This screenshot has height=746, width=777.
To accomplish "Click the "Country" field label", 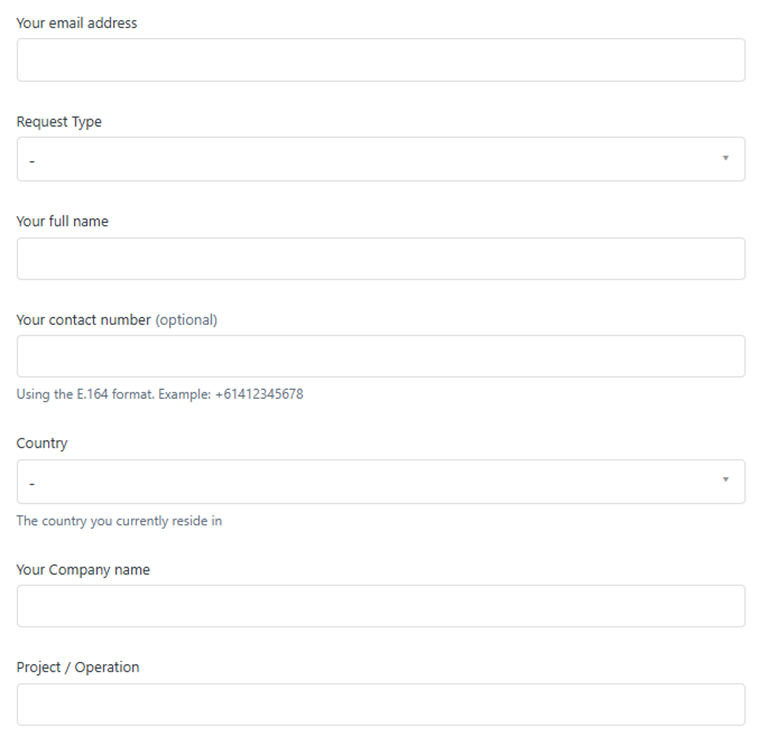I will tap(42, 443).
